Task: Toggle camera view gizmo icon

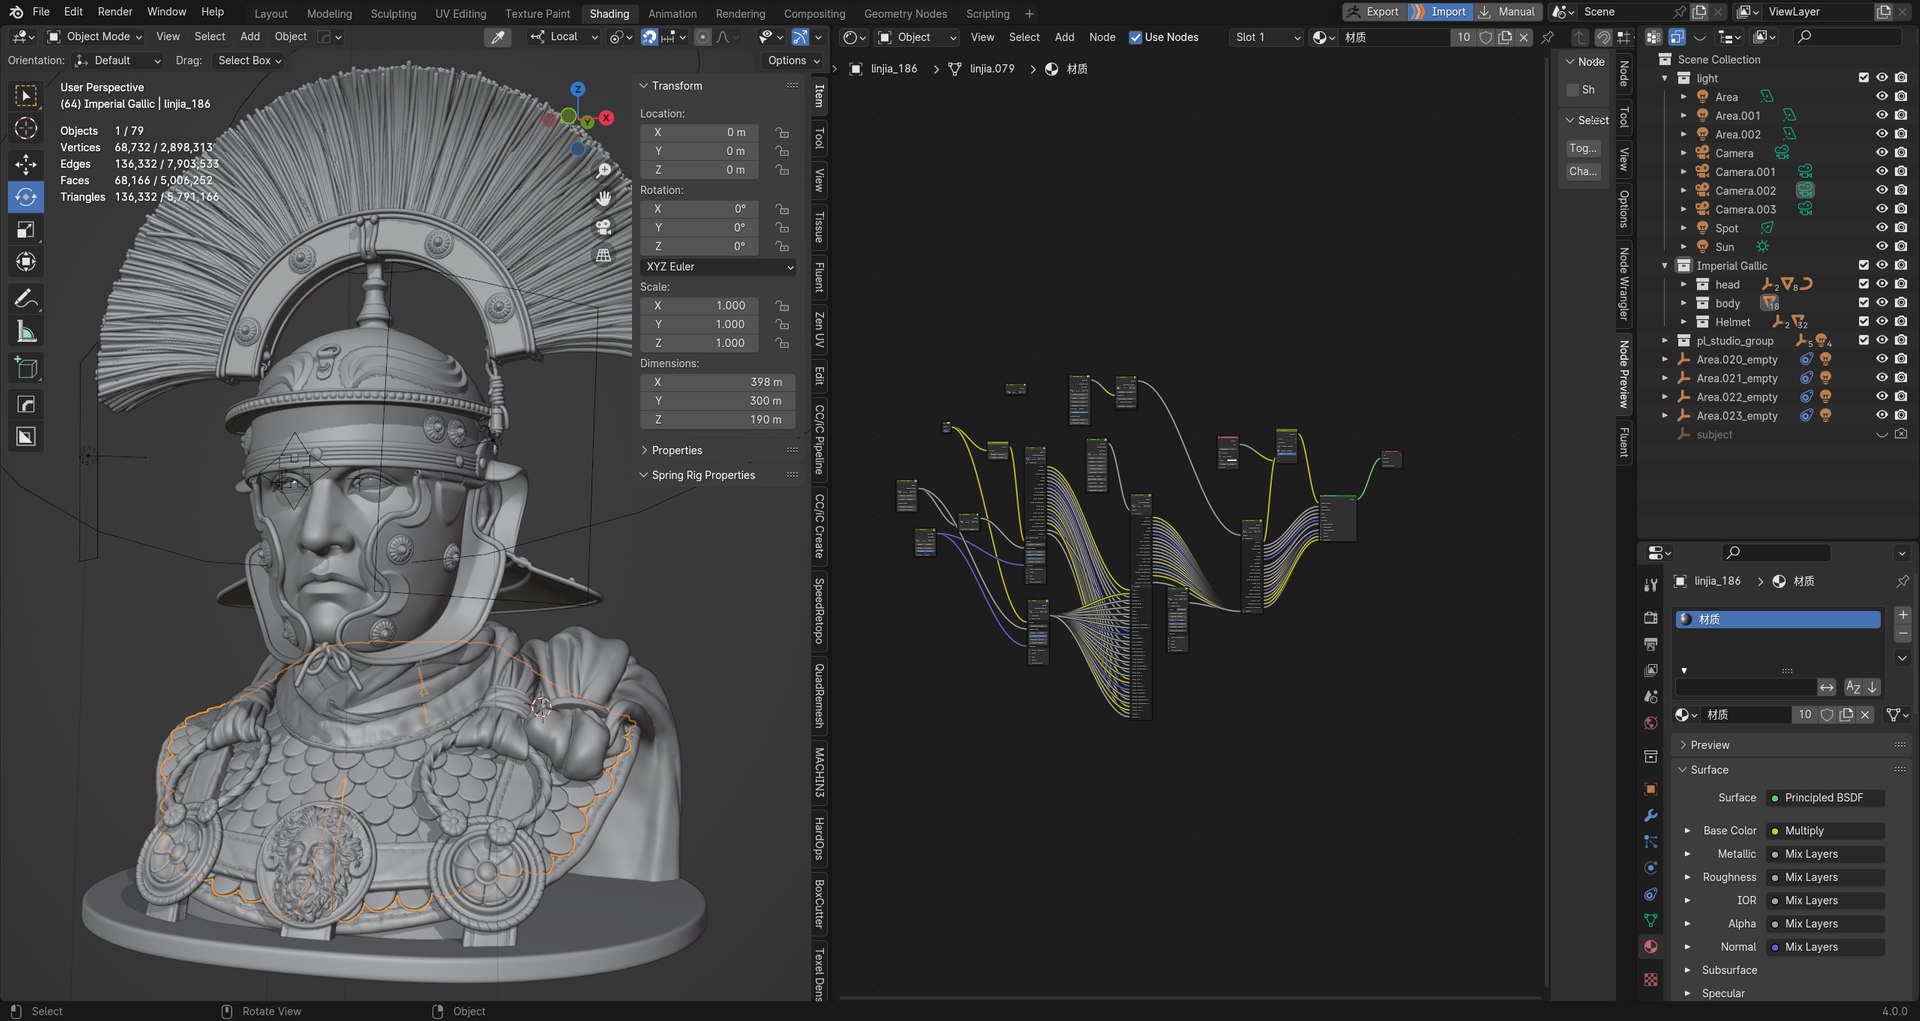Action: [604, 227]
